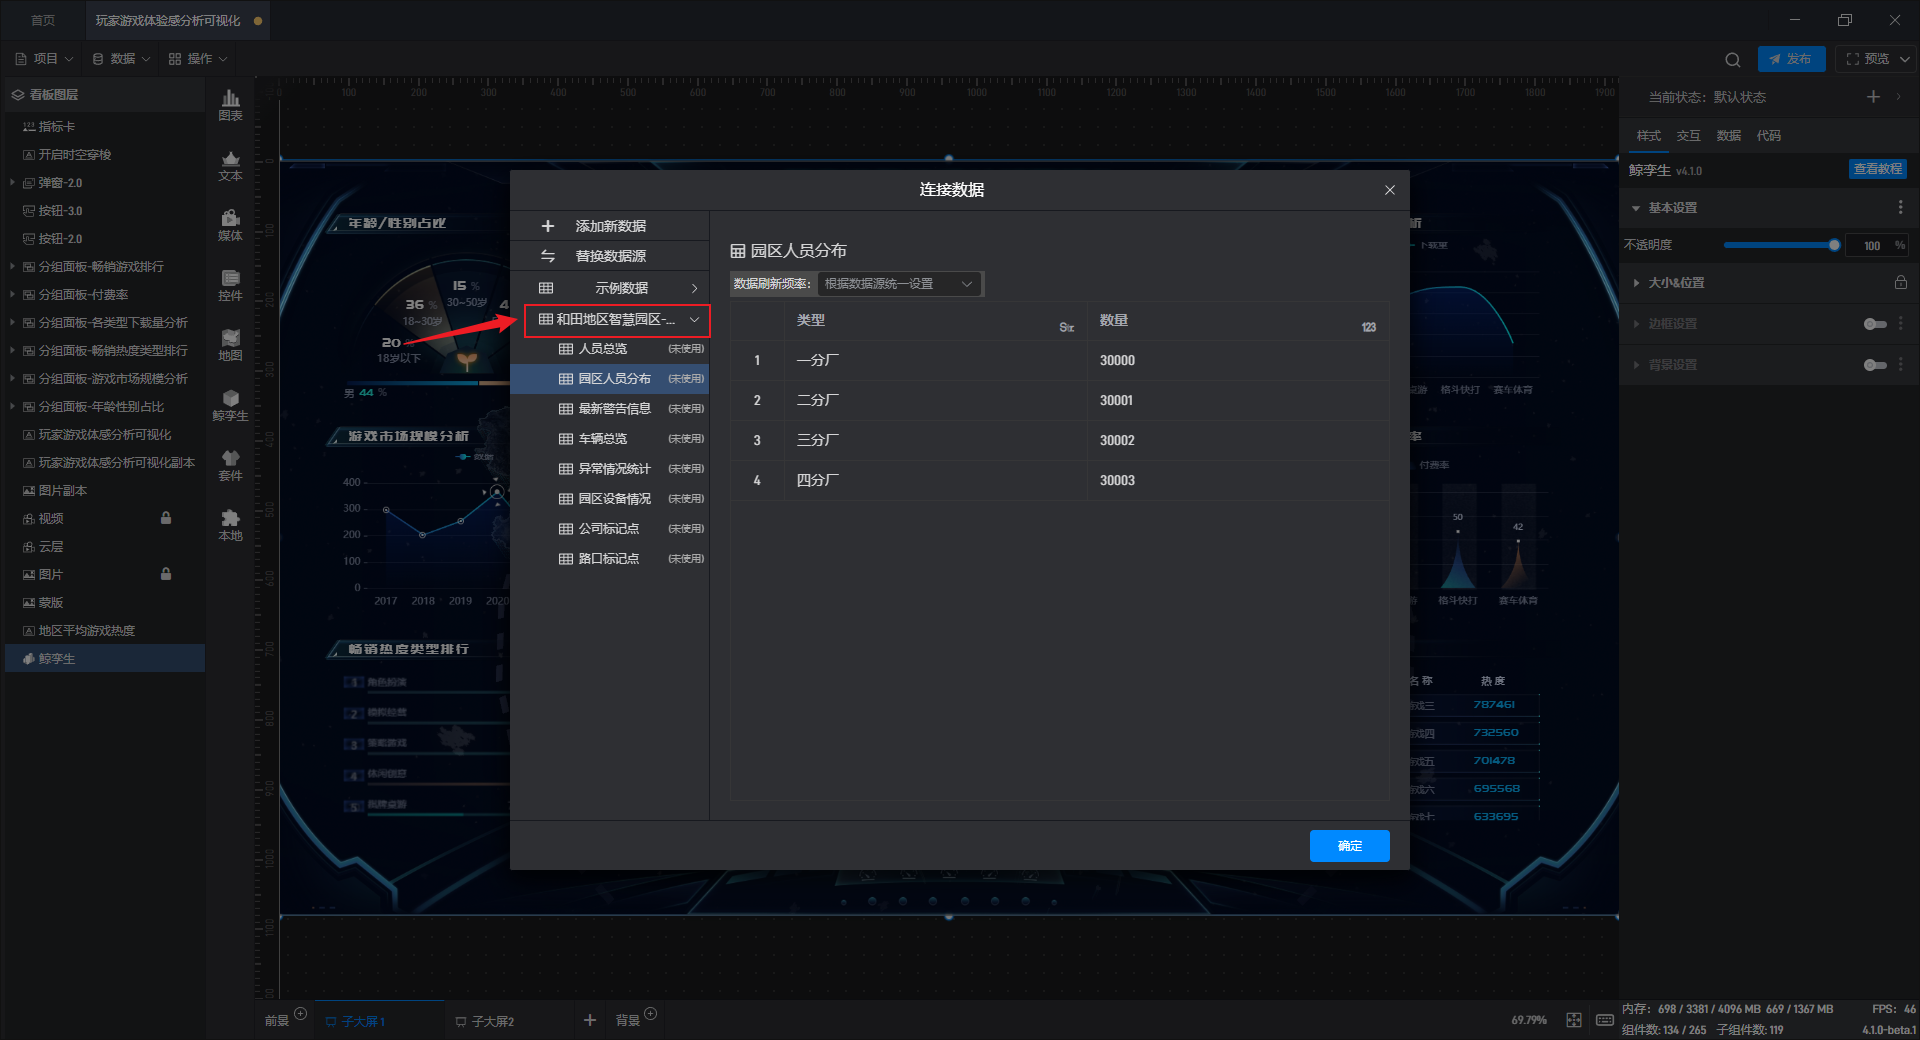Screen dimensions: 1920x1040
Task: Expand the 示例数据 submenu
Action: (x=694, y=288)
